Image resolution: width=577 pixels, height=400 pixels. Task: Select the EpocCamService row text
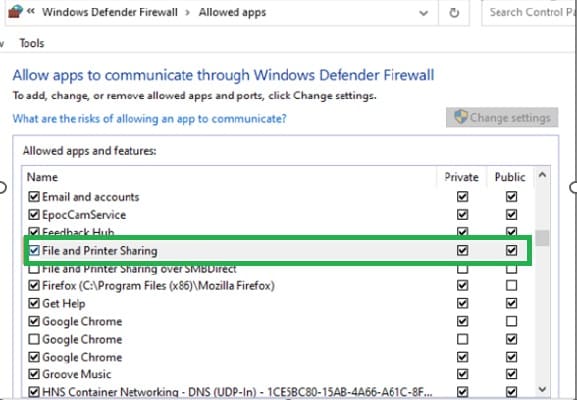pos(84,215)
